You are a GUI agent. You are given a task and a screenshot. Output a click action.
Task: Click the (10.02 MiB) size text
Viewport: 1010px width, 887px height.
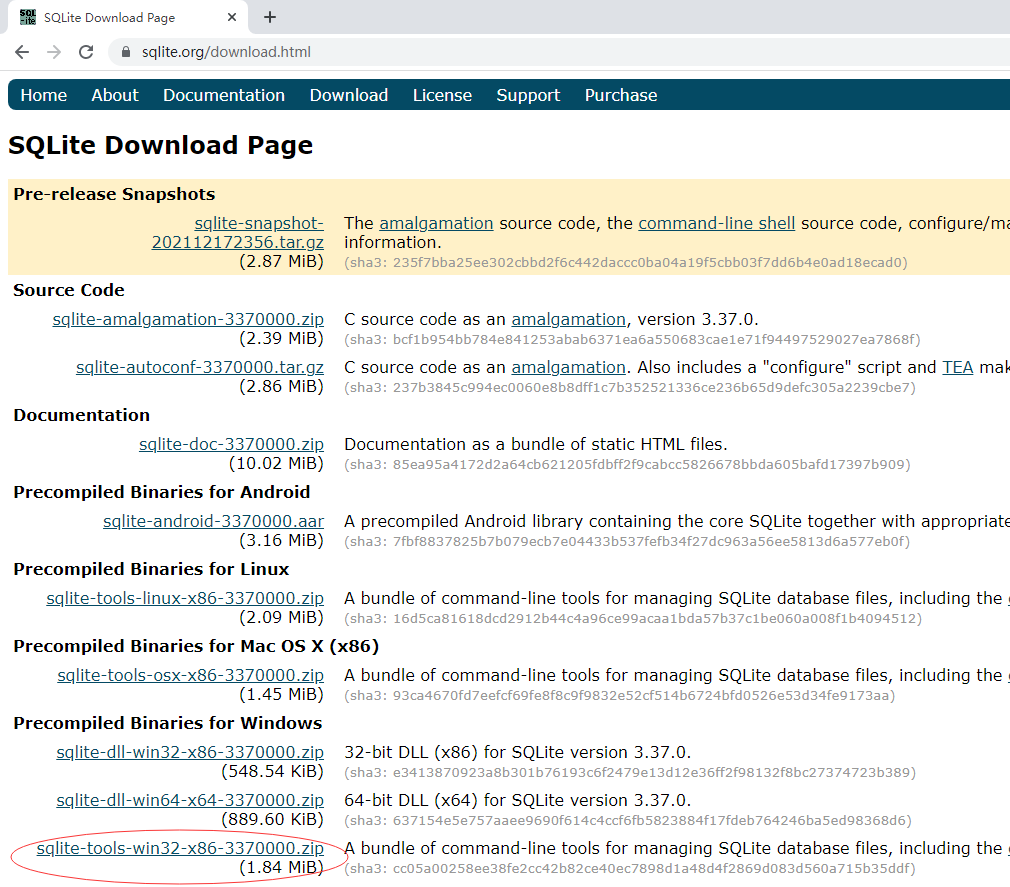click(276, 463)
